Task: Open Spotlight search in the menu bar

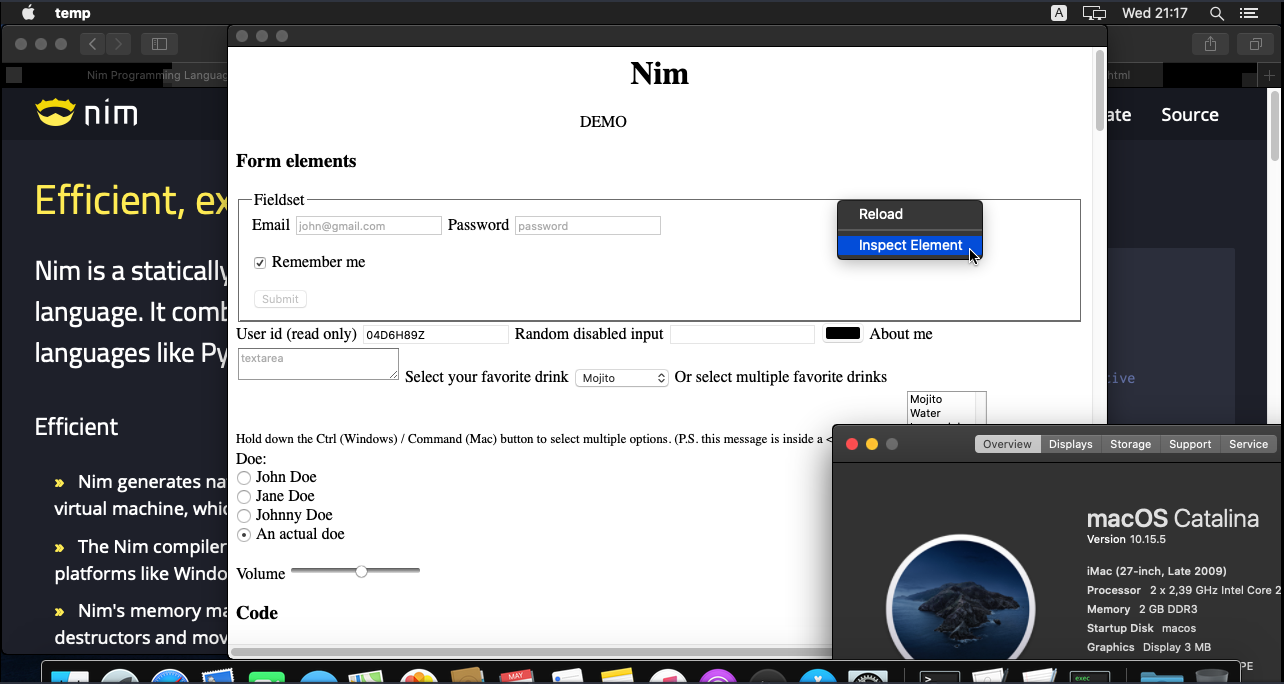Action: [1217, 13]
